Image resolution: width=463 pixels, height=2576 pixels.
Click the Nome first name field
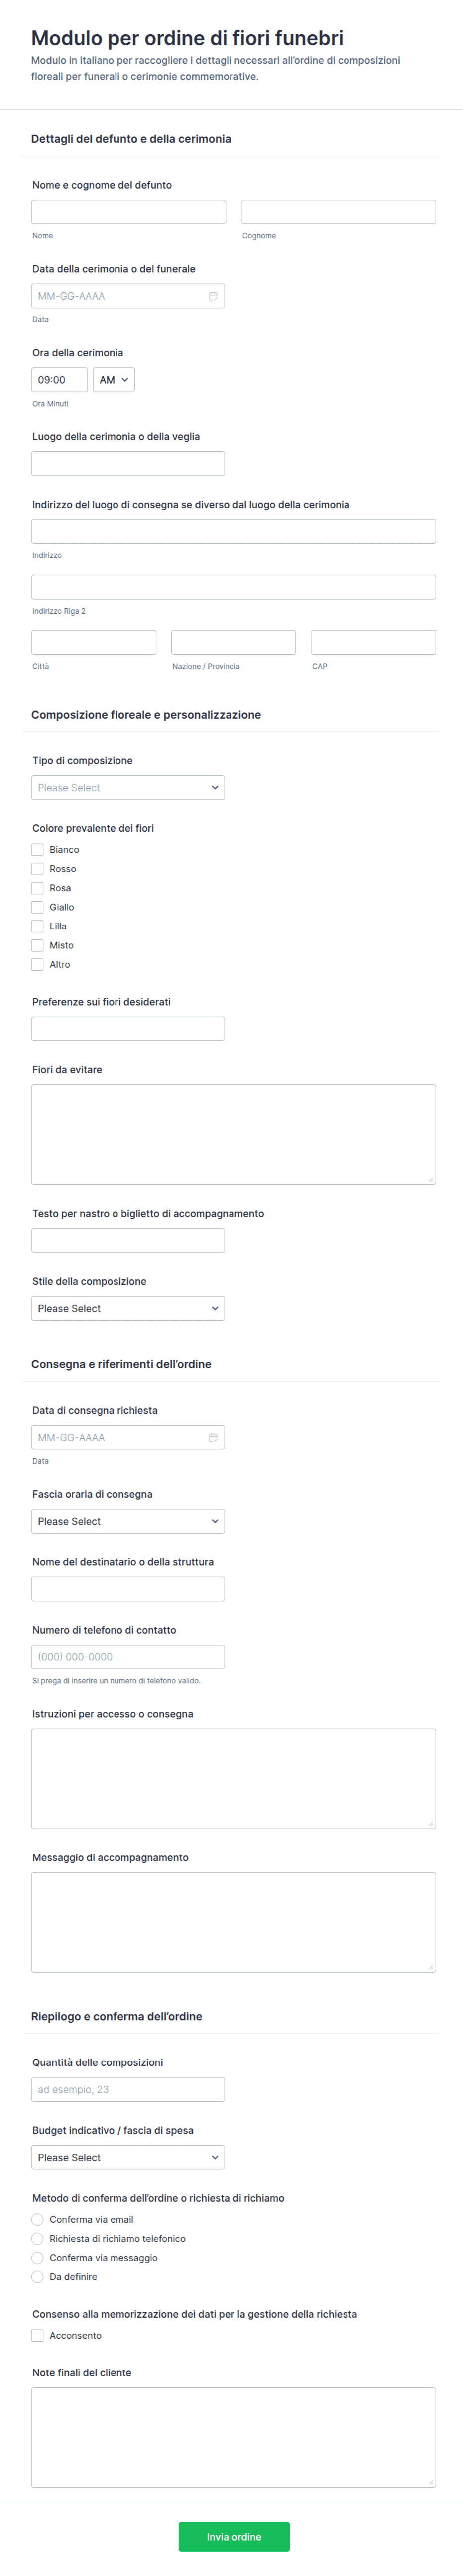(x=128, y=212)
